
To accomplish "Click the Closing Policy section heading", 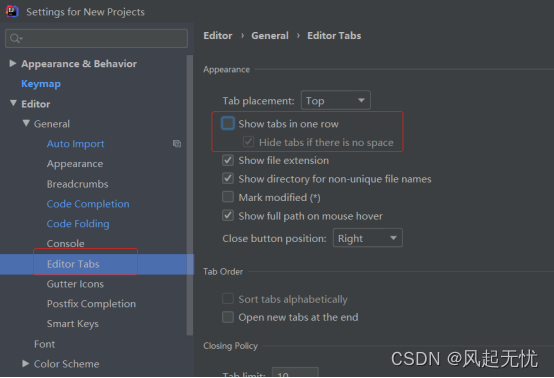I will pos(230,345).
